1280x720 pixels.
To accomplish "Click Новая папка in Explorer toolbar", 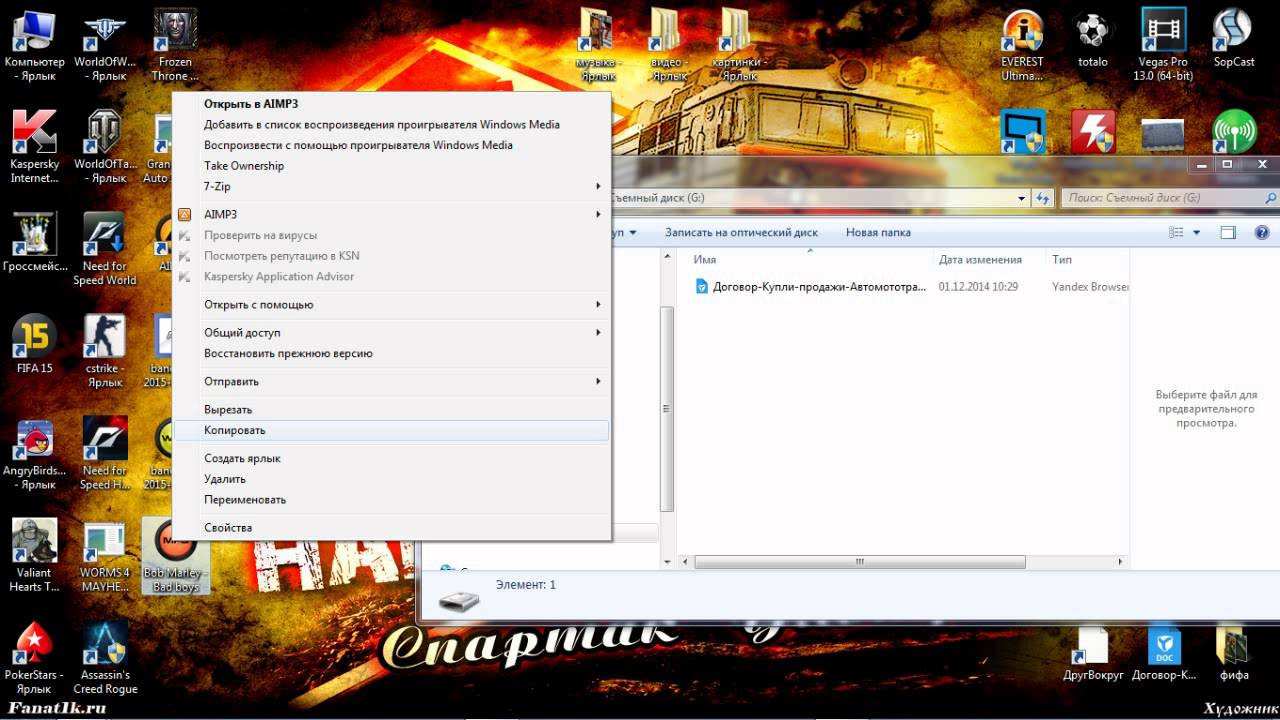I will (x=878, y=232).
